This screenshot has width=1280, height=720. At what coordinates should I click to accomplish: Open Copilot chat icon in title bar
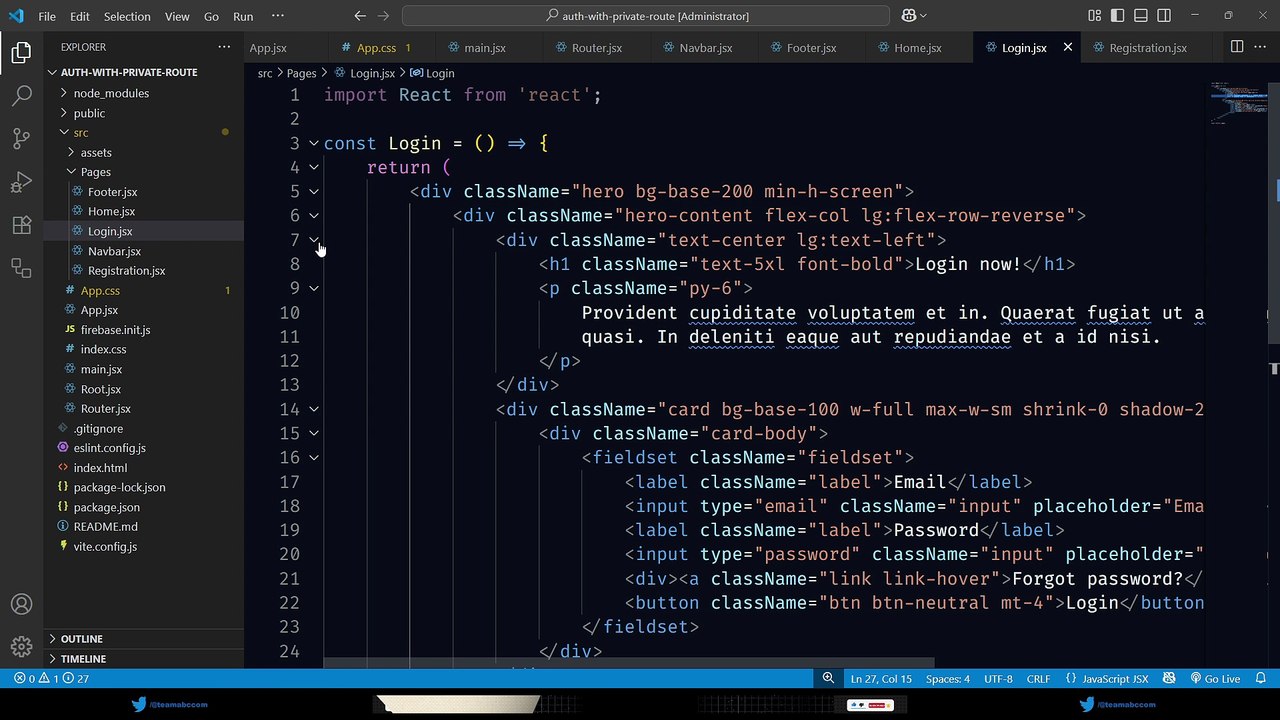pos(909,16)
